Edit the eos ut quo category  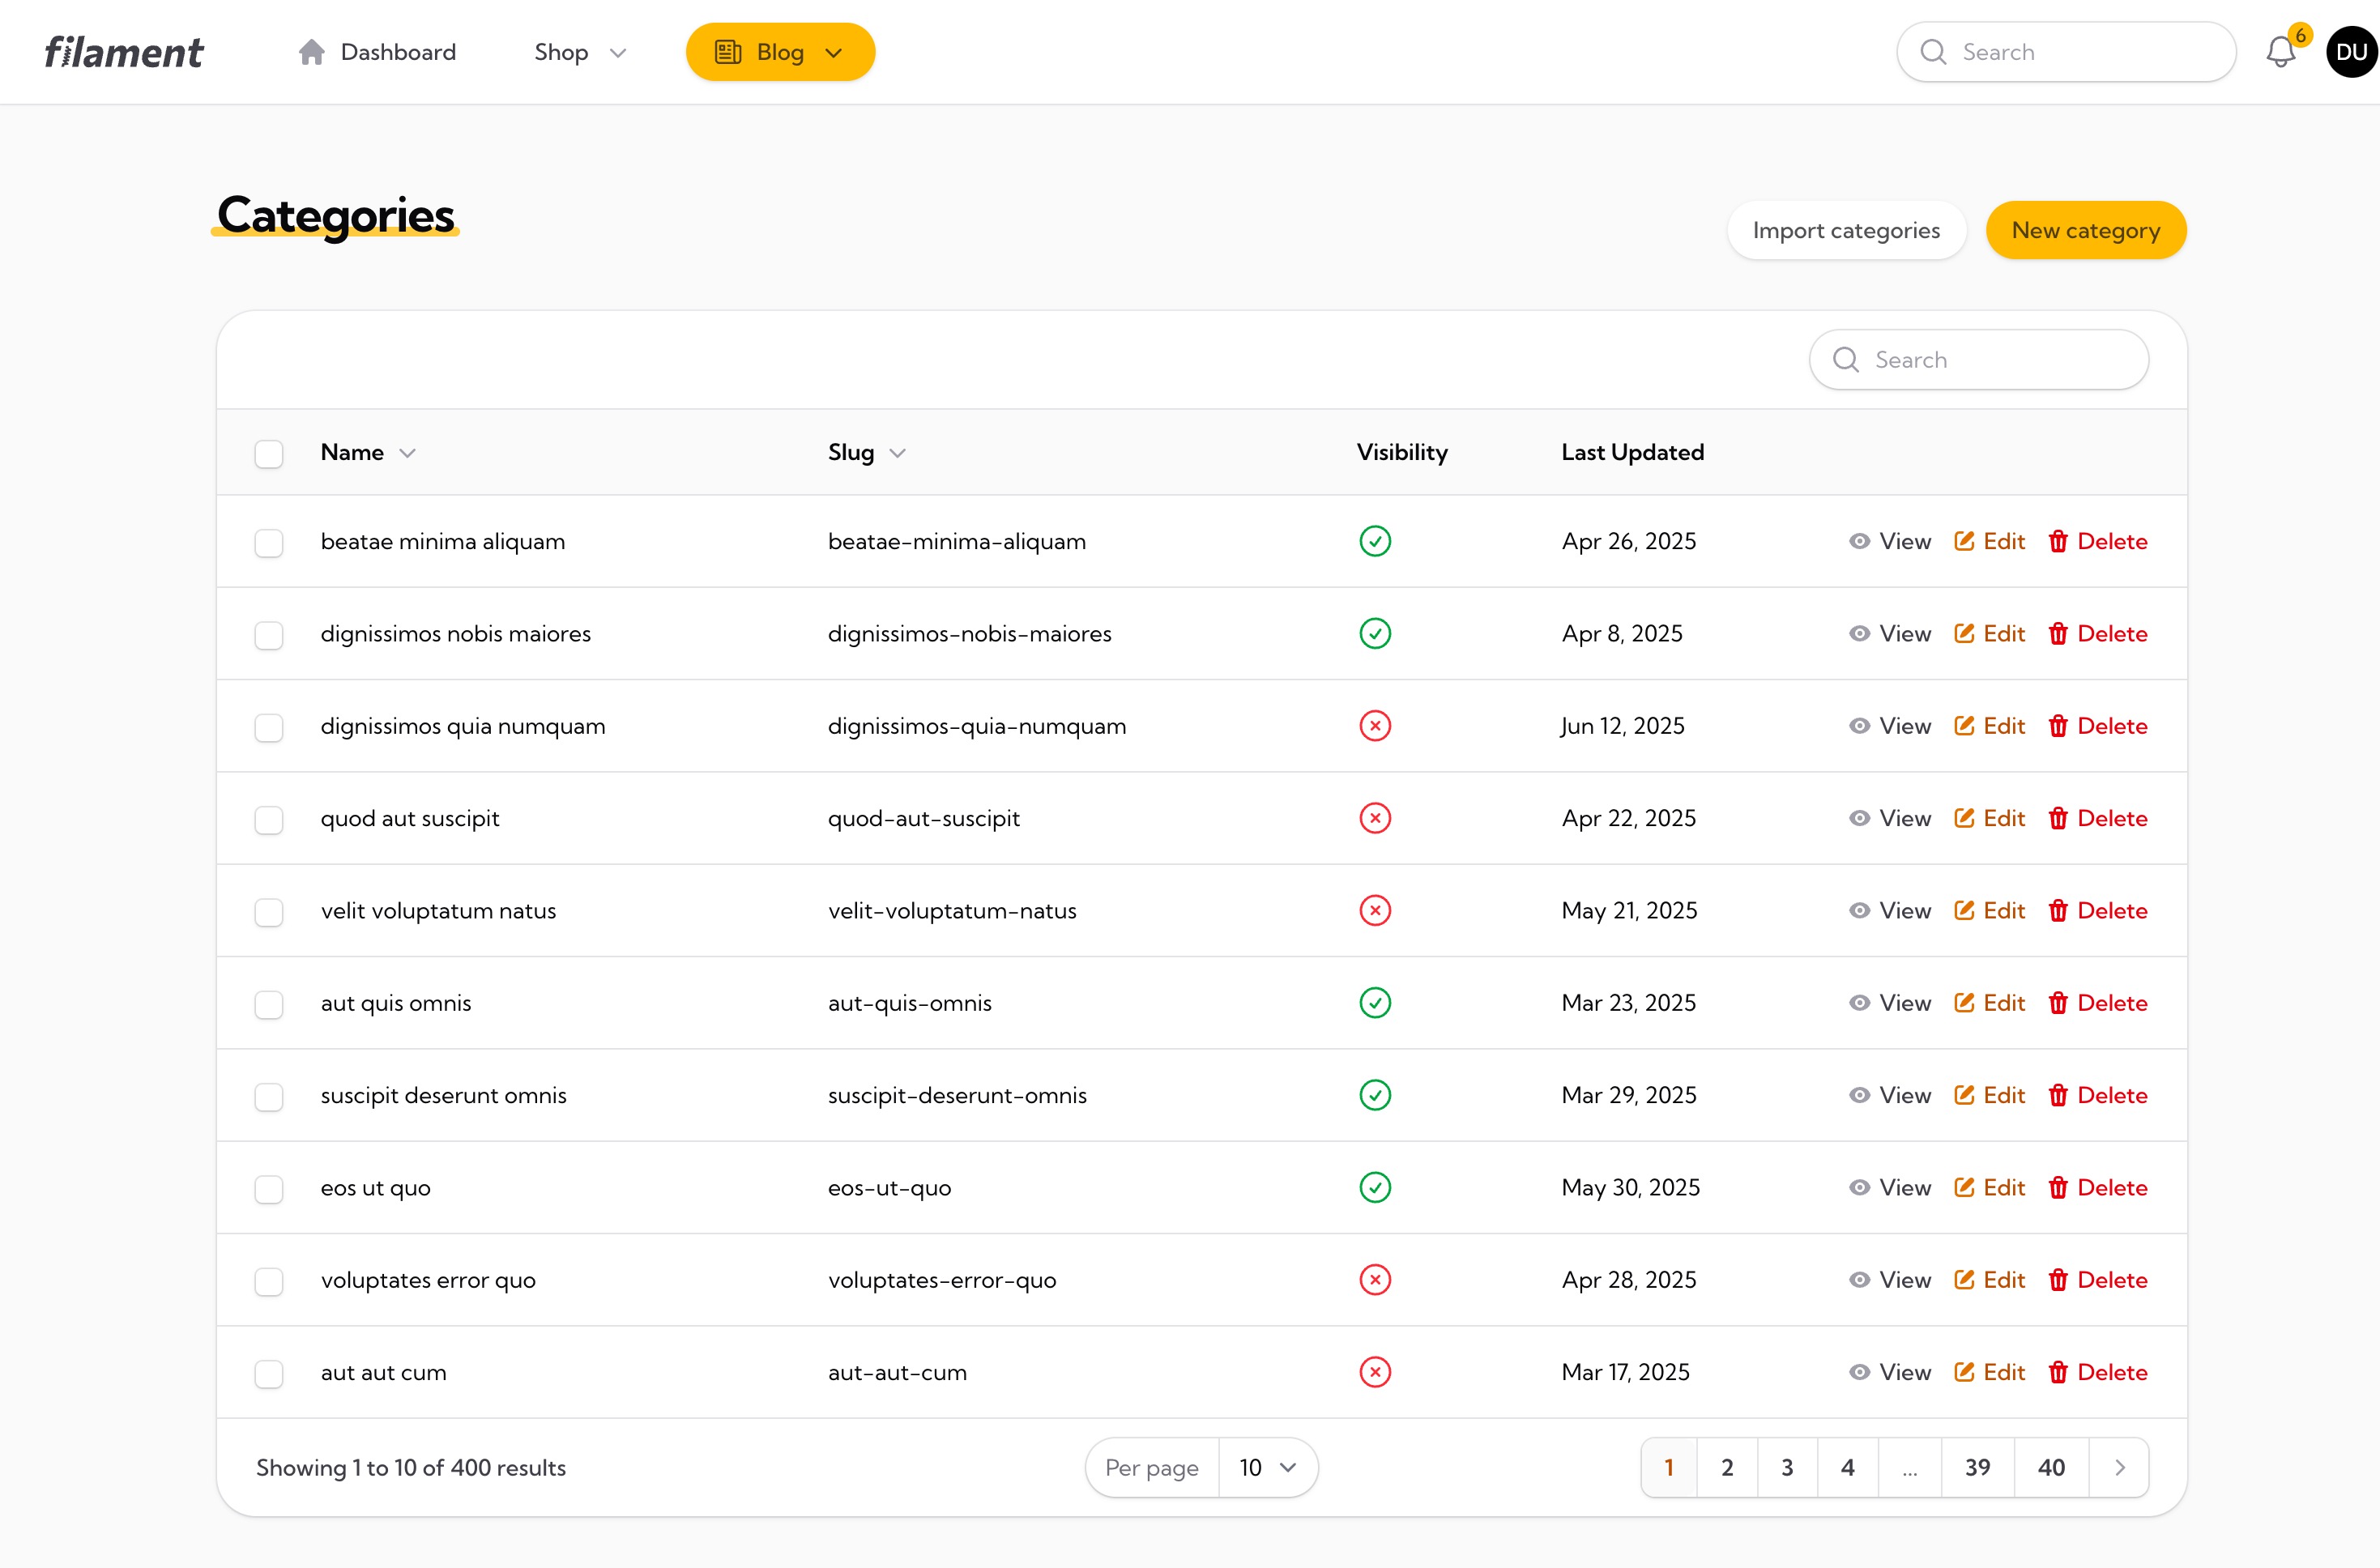tap(1989, 1188)
